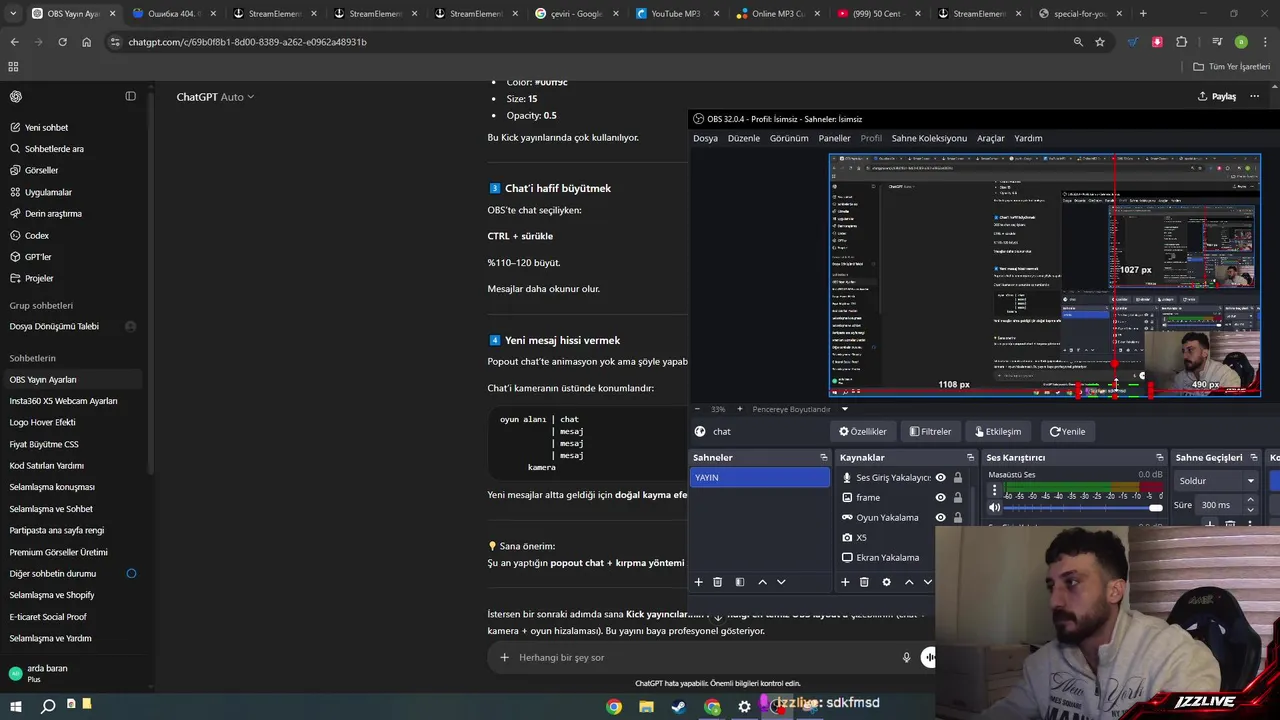
Task: Open the Chrome profile avatar
Action: pos(1241,42)
